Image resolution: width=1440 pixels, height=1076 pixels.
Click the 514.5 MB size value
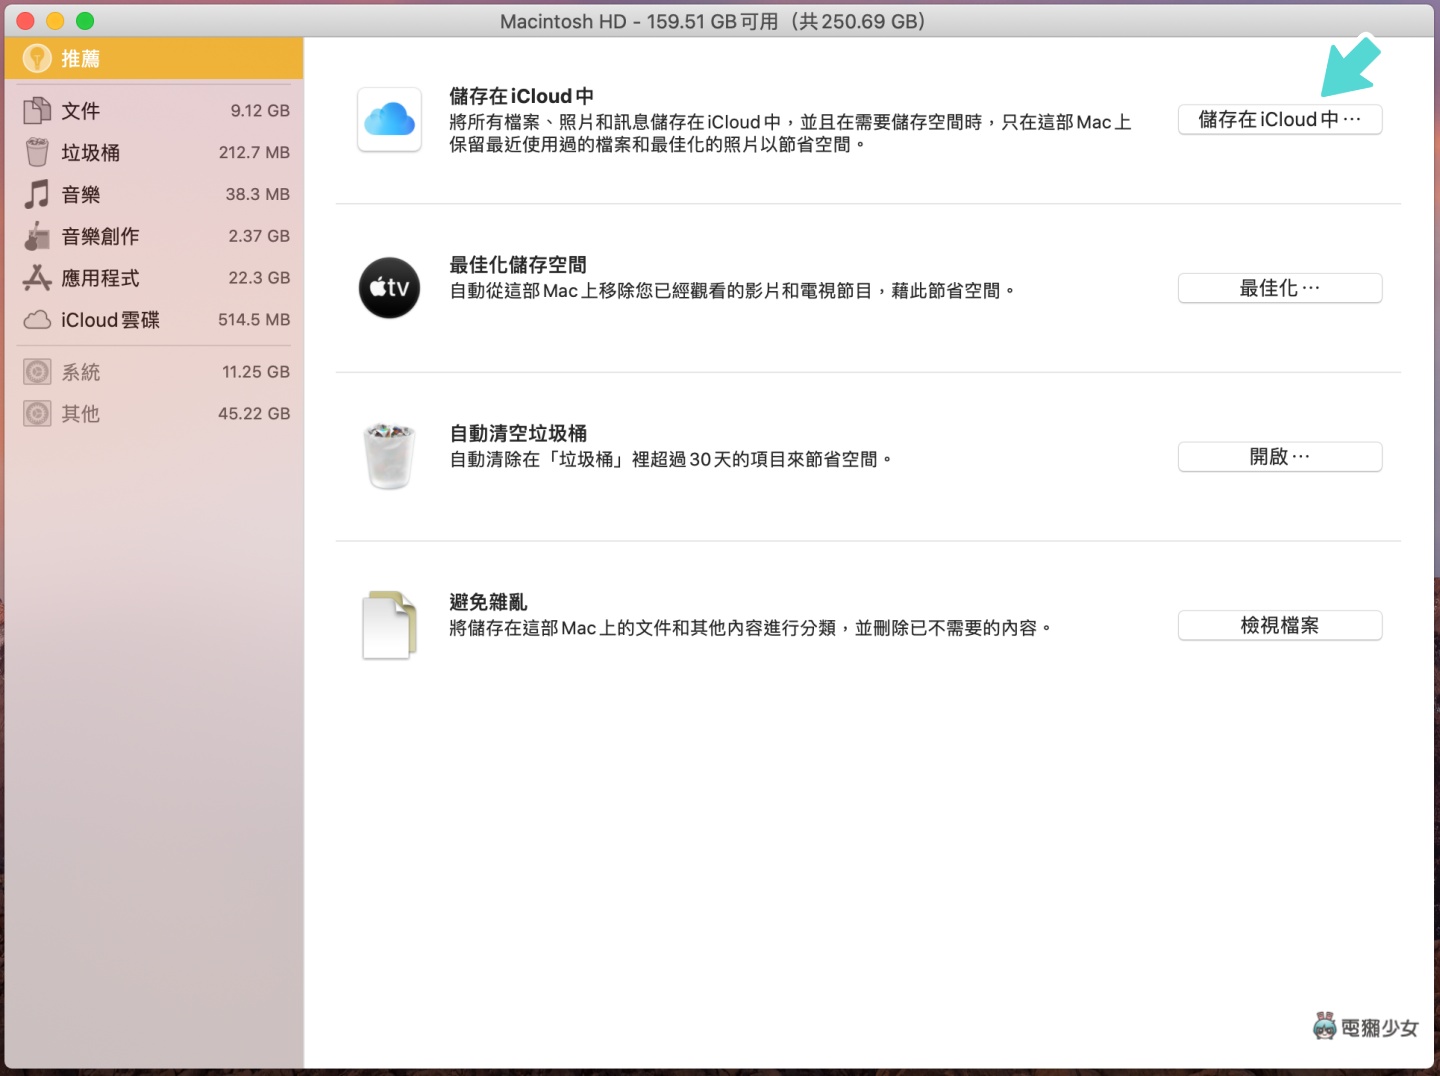tap(254, 320)
